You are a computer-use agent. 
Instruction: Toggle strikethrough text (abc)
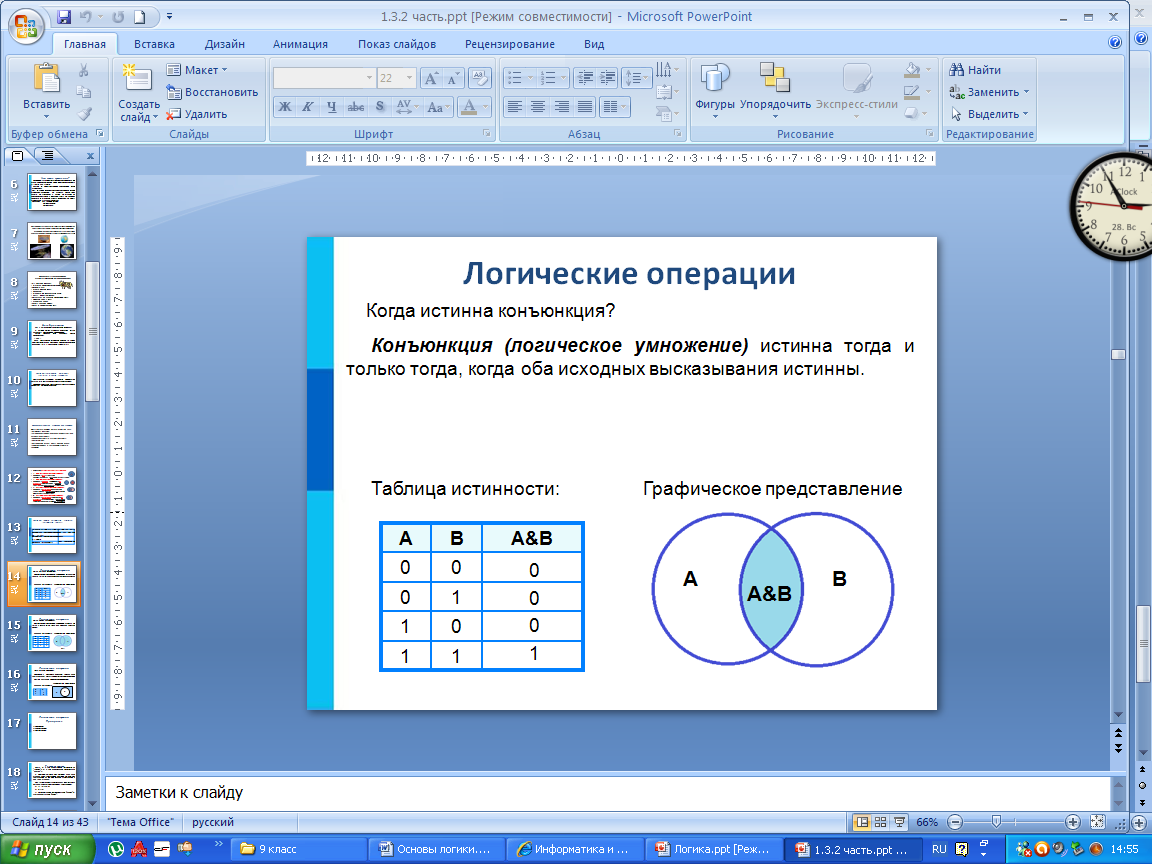[356, 107]
